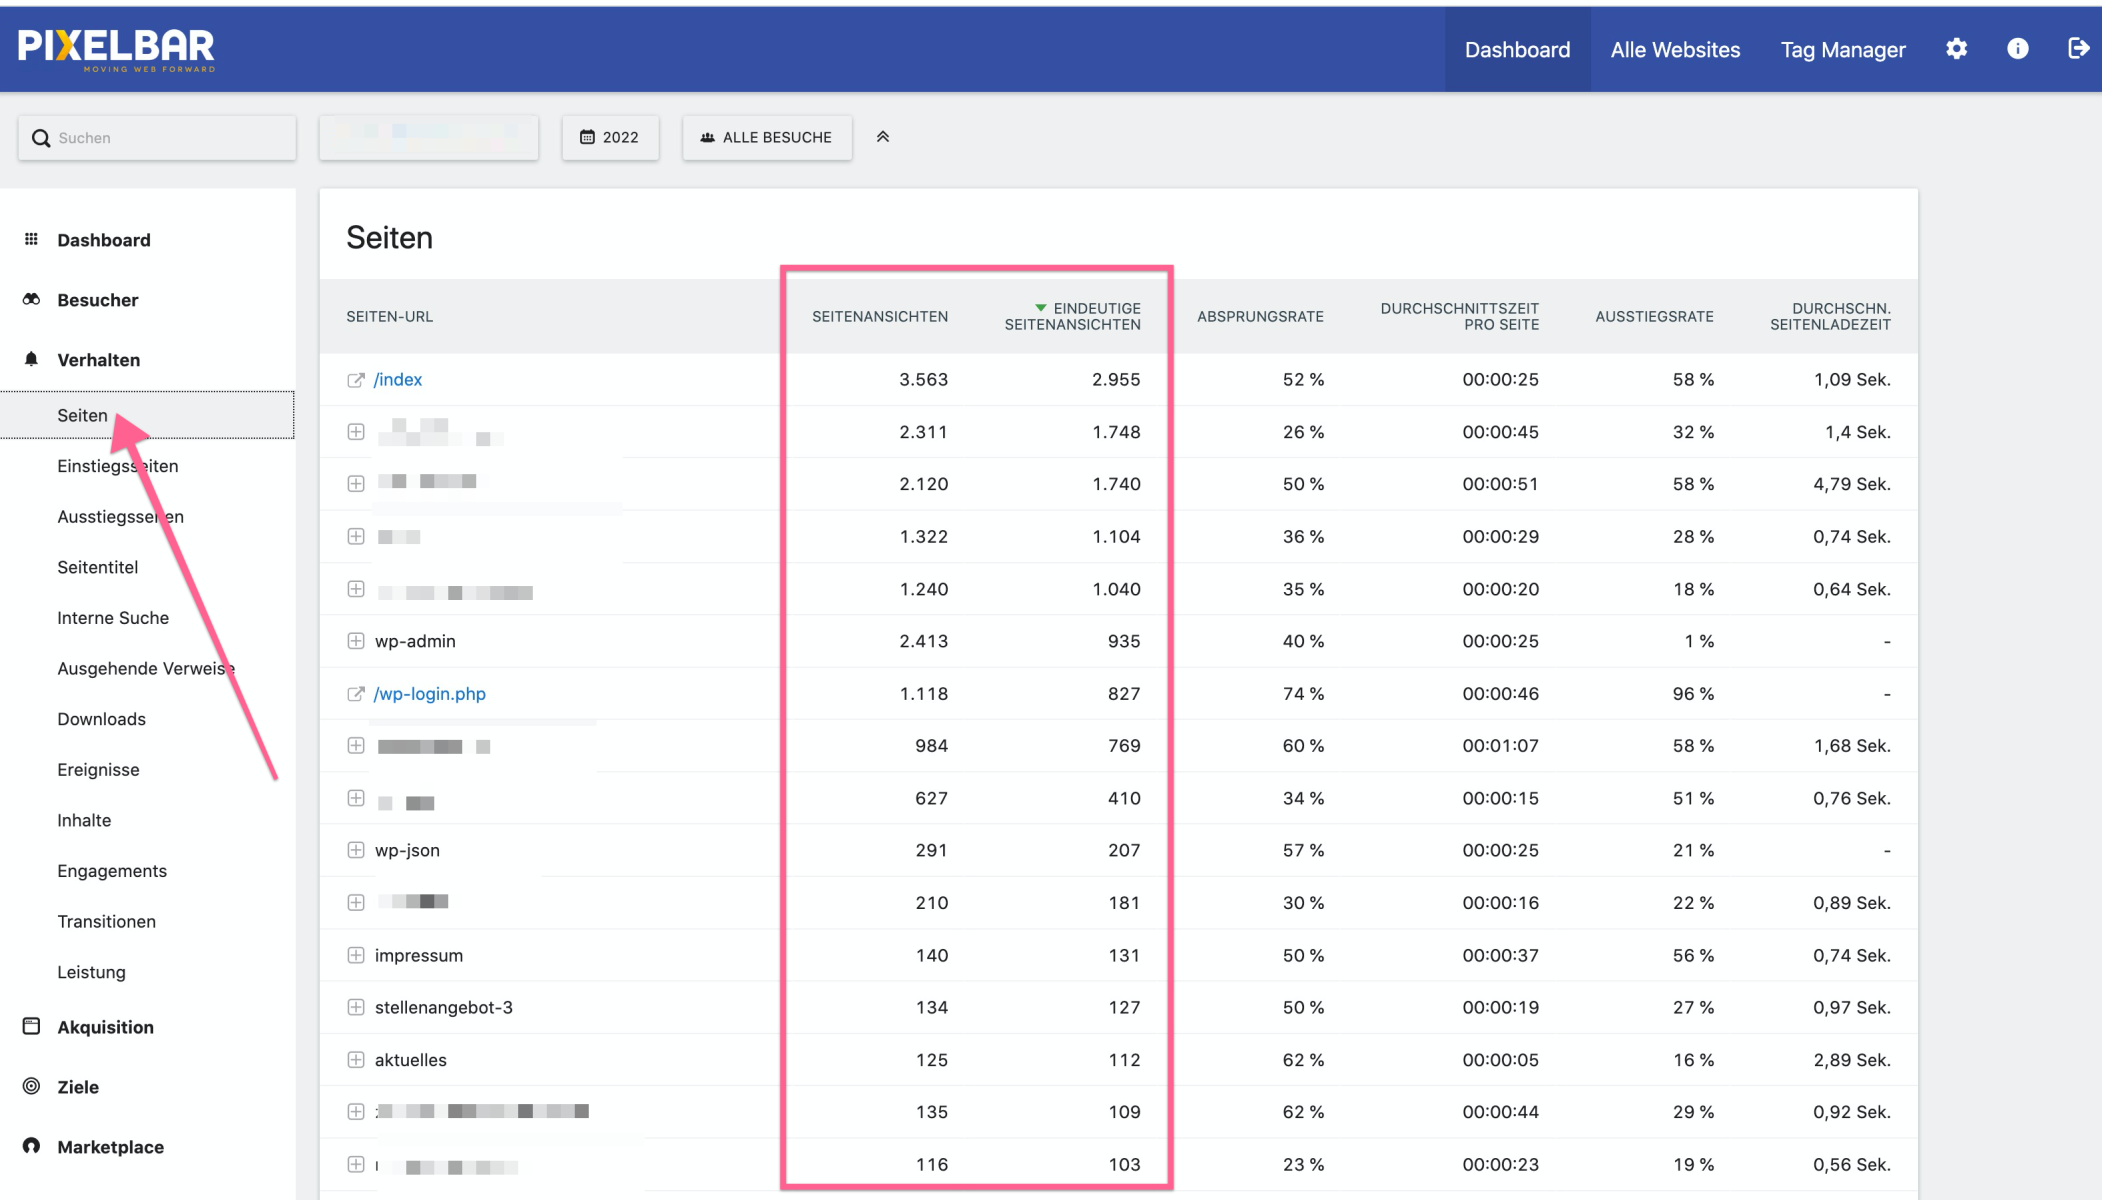Image resolution: width=2102 pixels, height=1200 pixels.
Task: Click the logout icon in top bar
Action: (2078, 49)
